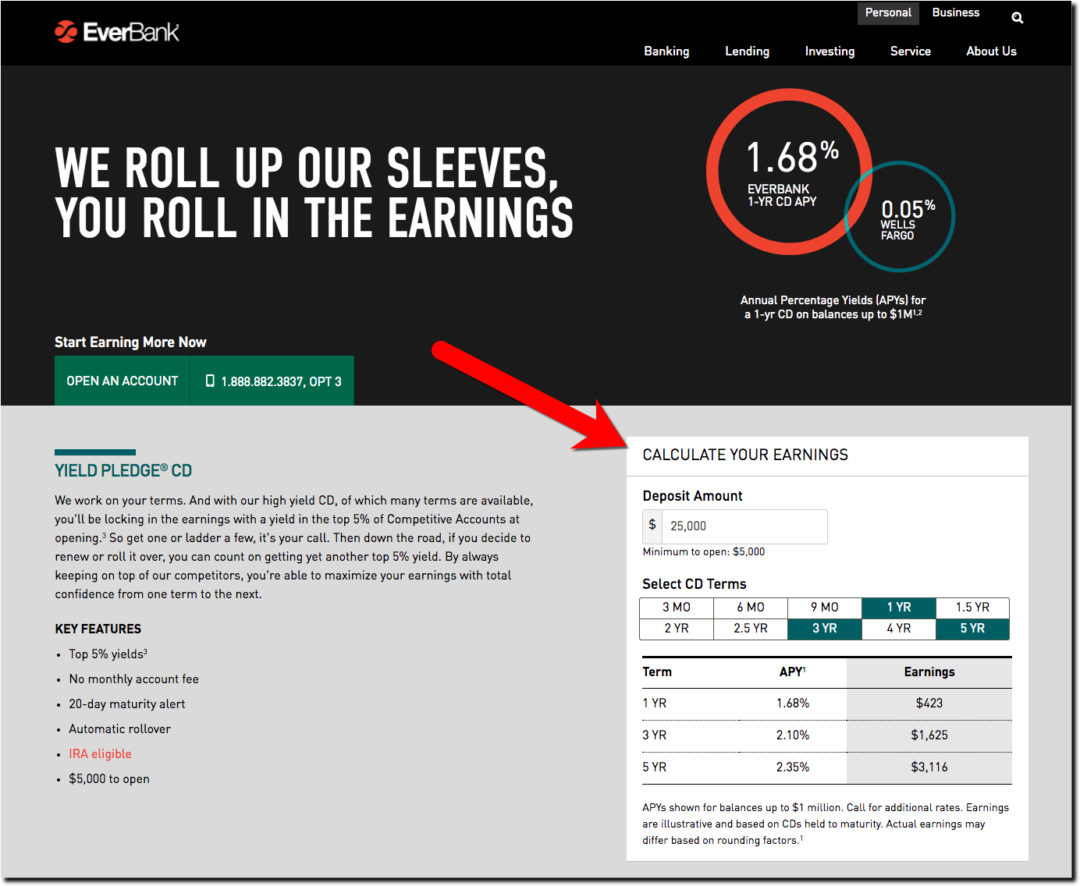Select the 3 MO CD term
This screenshot has width=1080, height=886.
tap(676, 607)
